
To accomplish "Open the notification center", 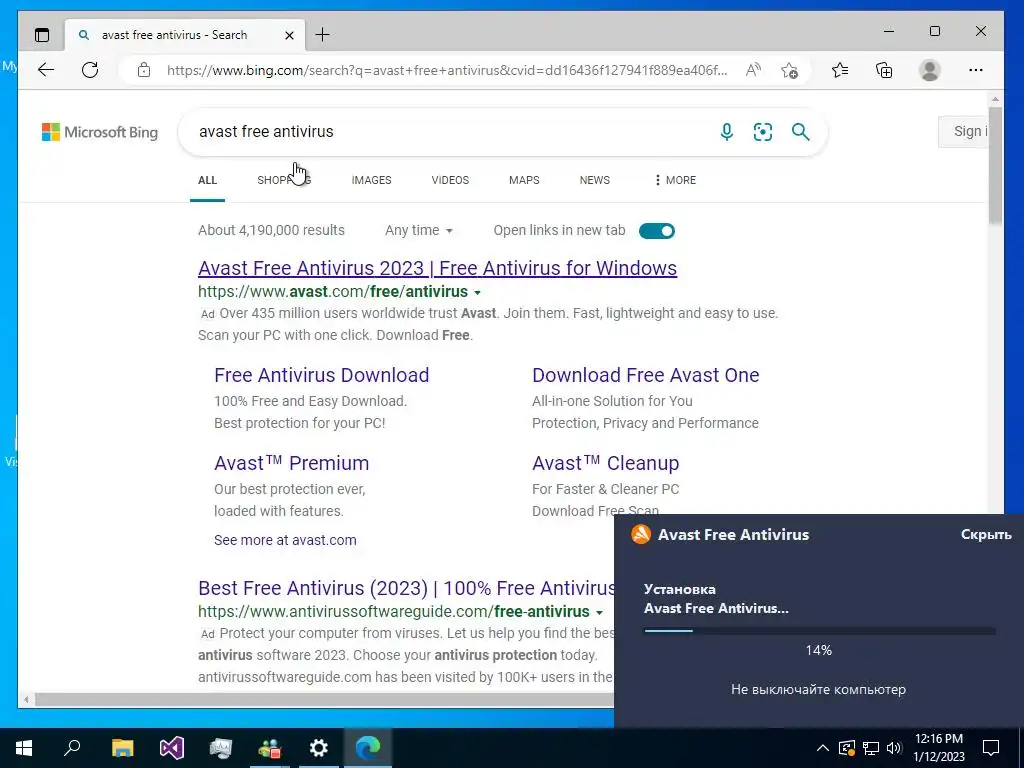I will (x=991, y=748).
